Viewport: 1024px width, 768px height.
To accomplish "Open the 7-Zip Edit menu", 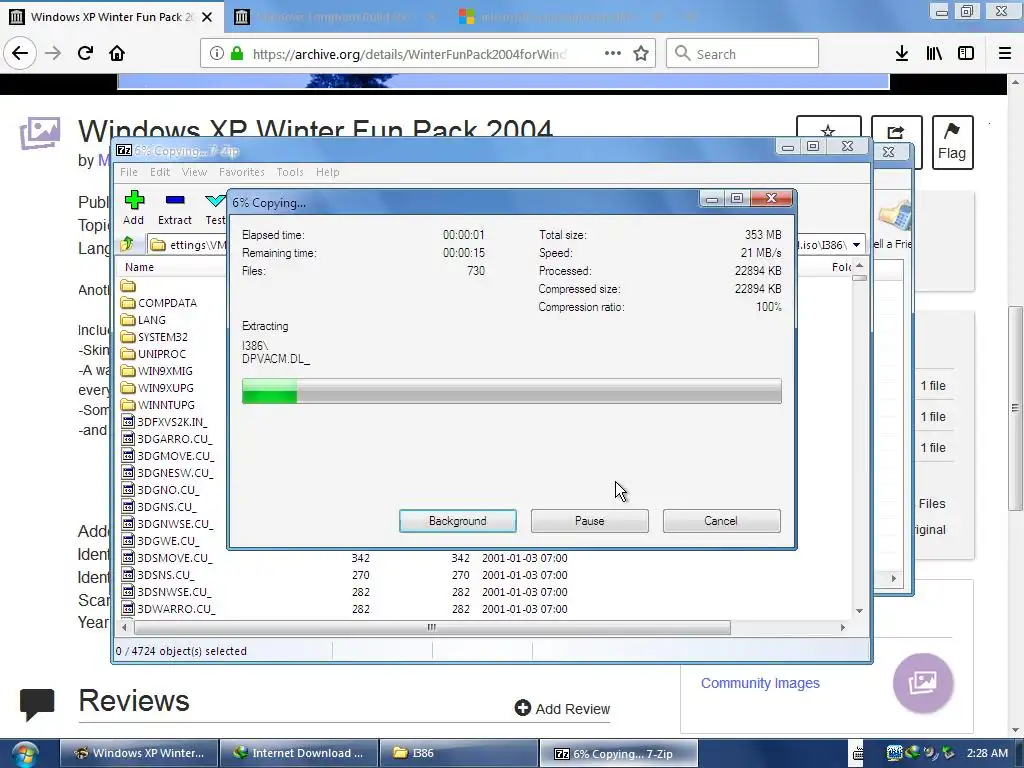I will 160,172.
